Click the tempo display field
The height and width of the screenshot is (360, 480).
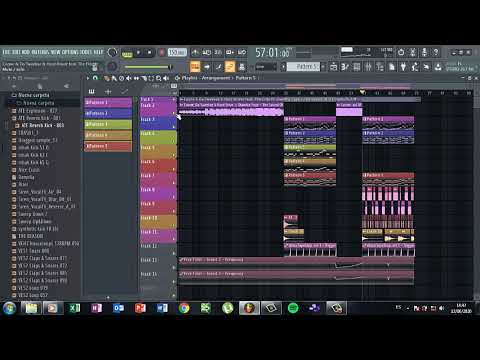tap(177, 52)
